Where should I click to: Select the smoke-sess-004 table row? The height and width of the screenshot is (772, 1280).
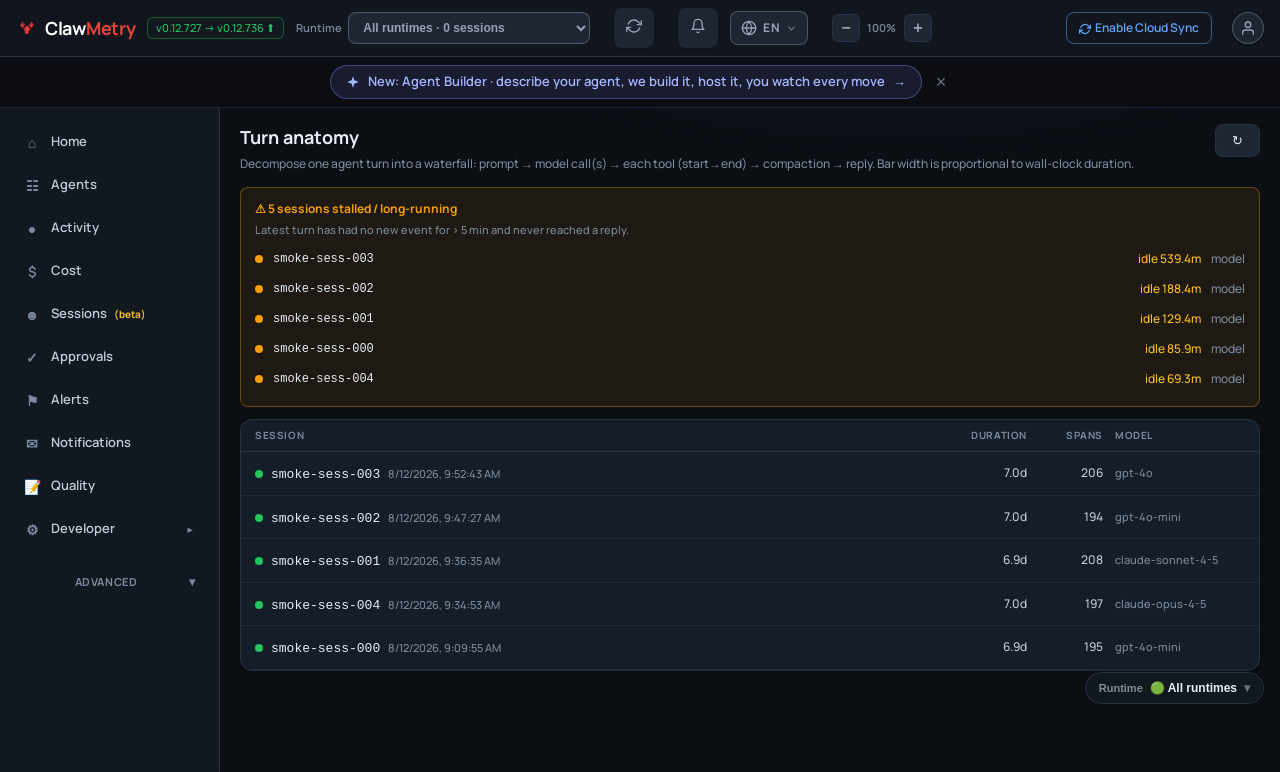tap(750, 604)
